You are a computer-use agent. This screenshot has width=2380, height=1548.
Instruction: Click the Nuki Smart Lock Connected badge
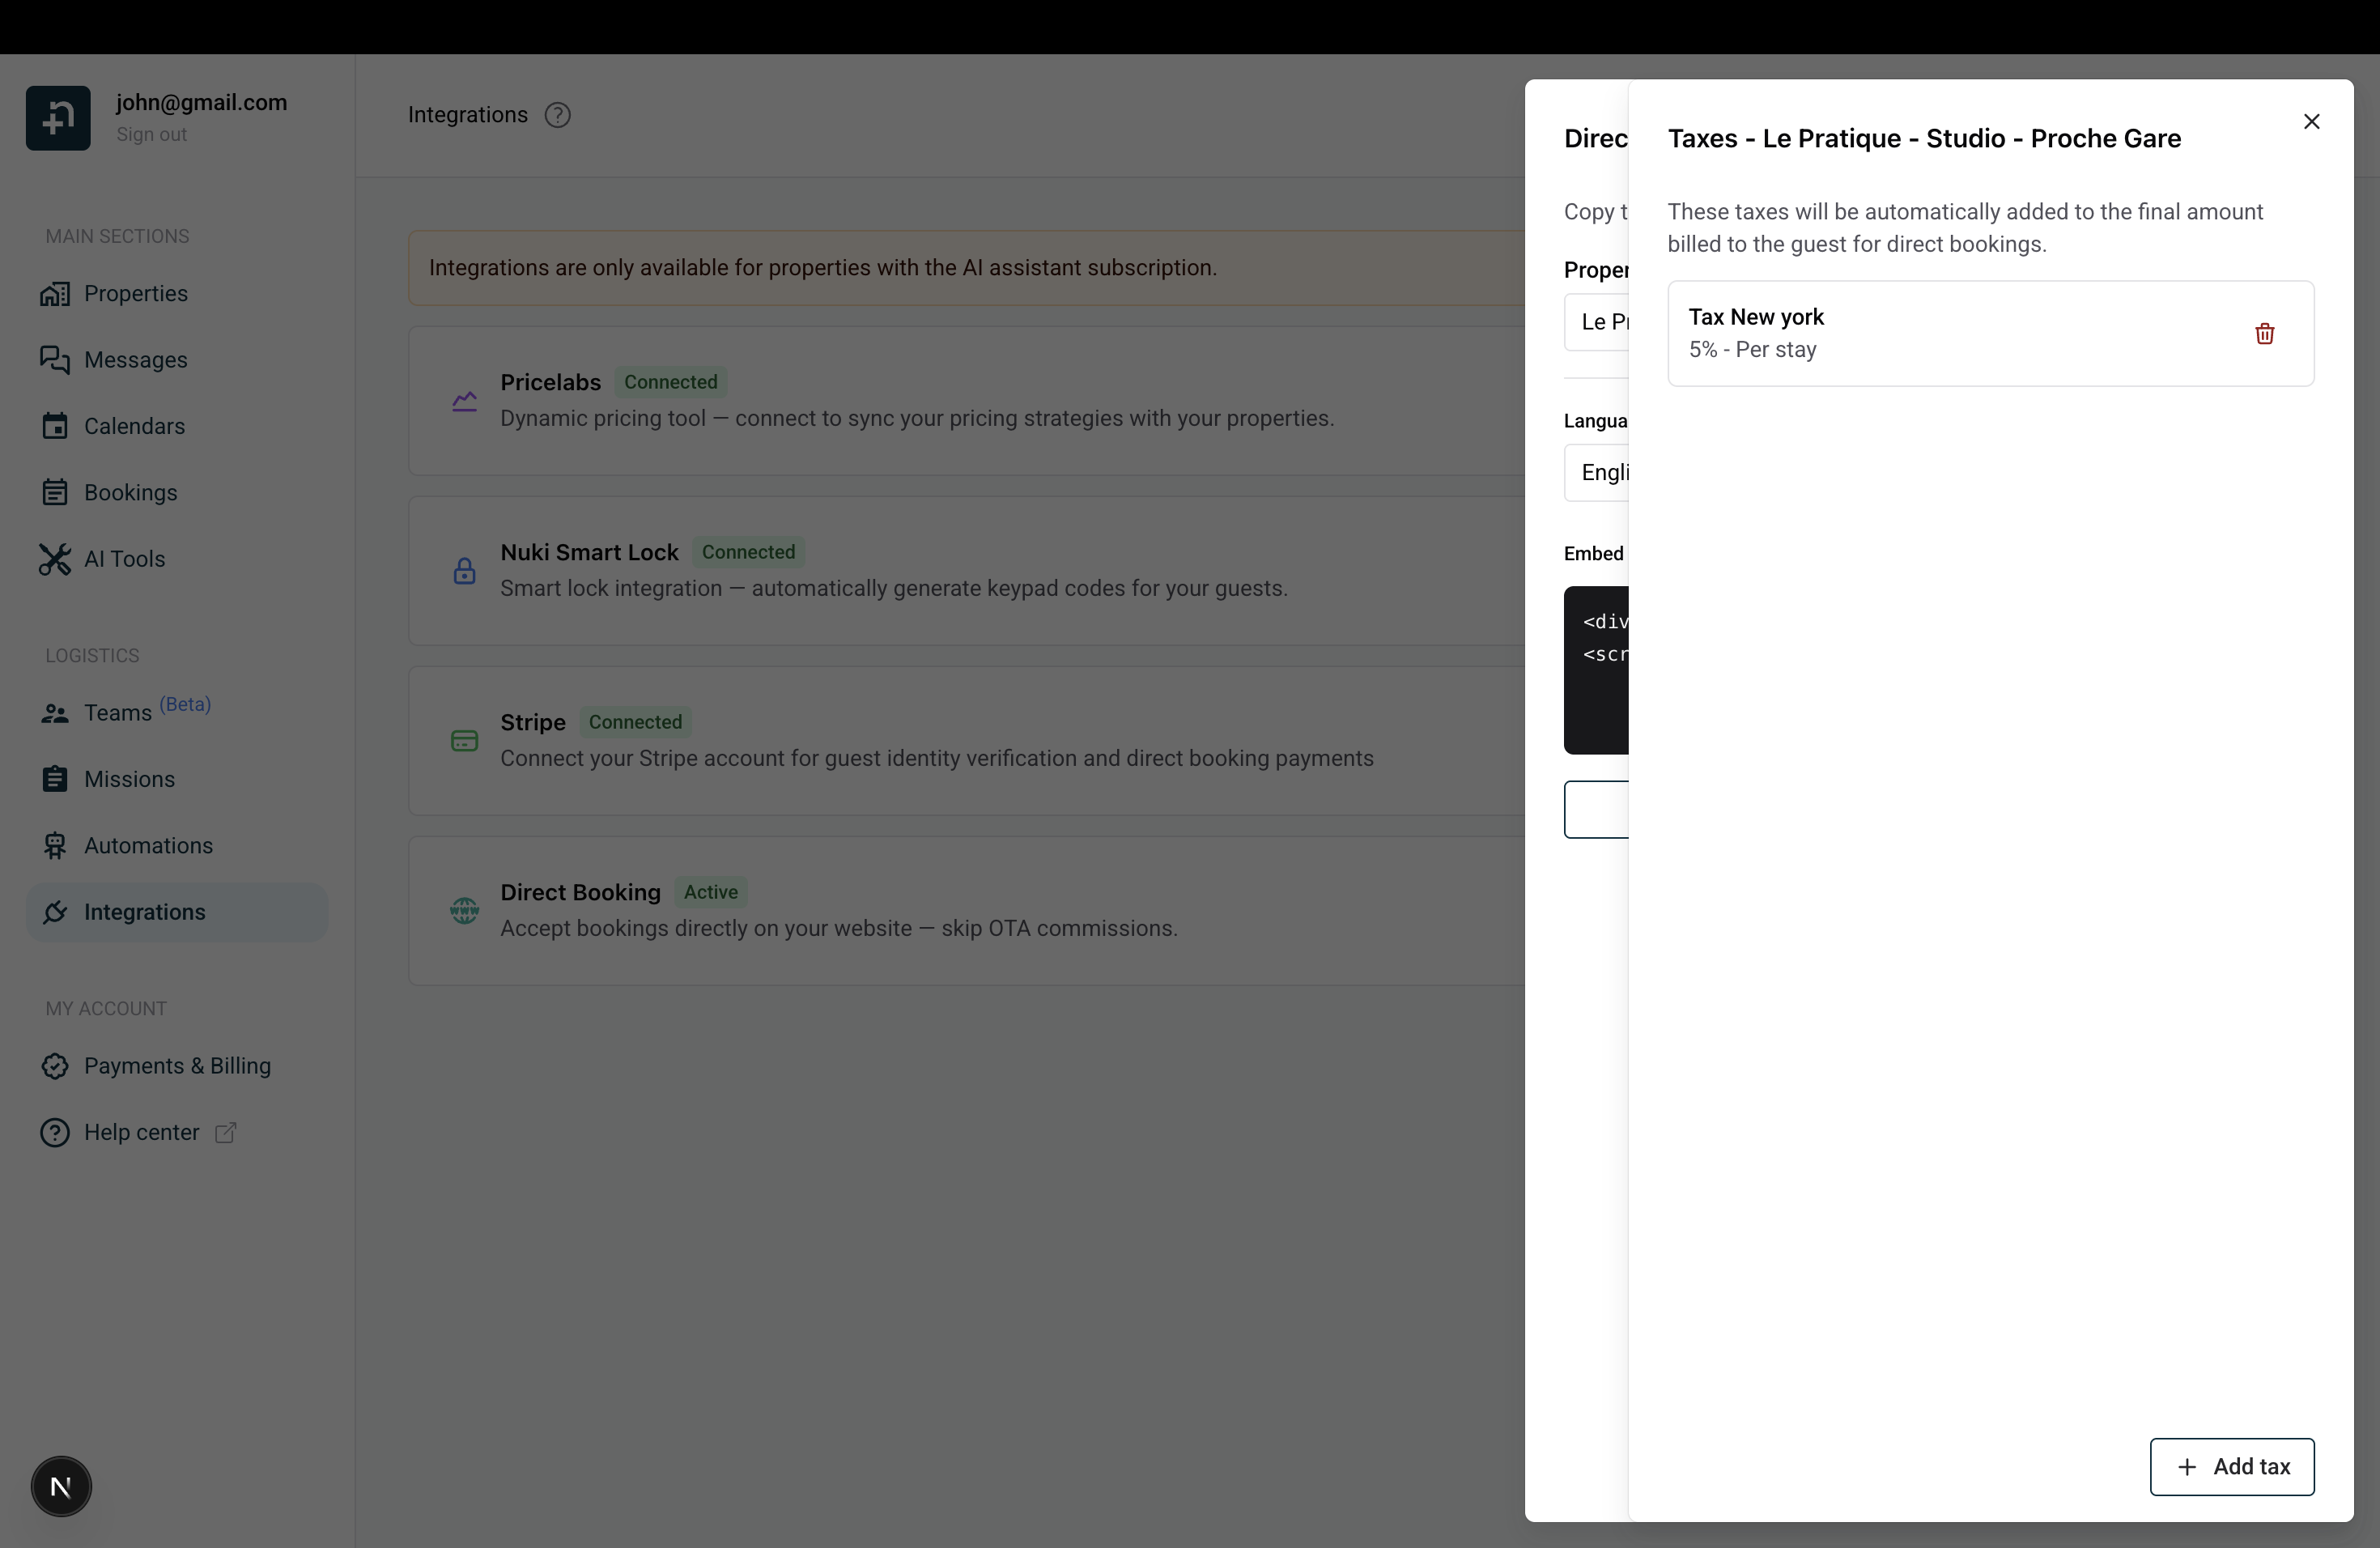(x=748, y=552)
